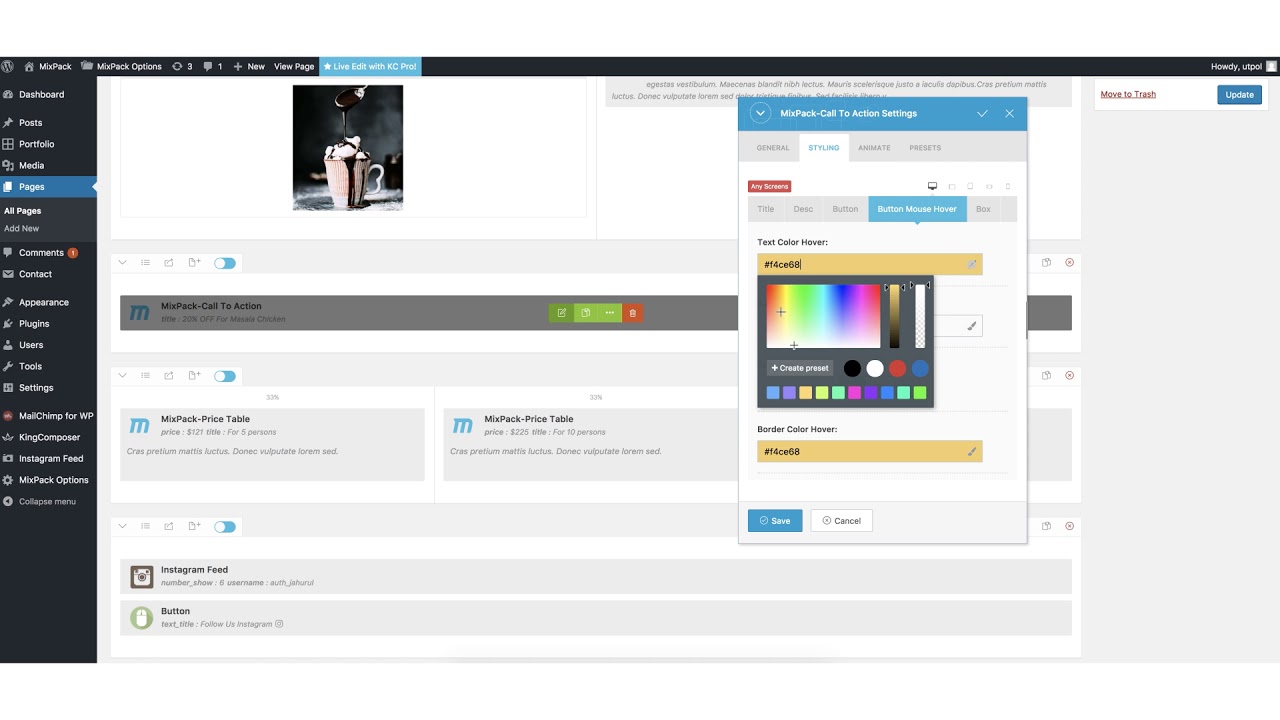Pick the black preset color circle
Image resolution: width=1280 pixels, height=720 pixels.
click(852, 368)
